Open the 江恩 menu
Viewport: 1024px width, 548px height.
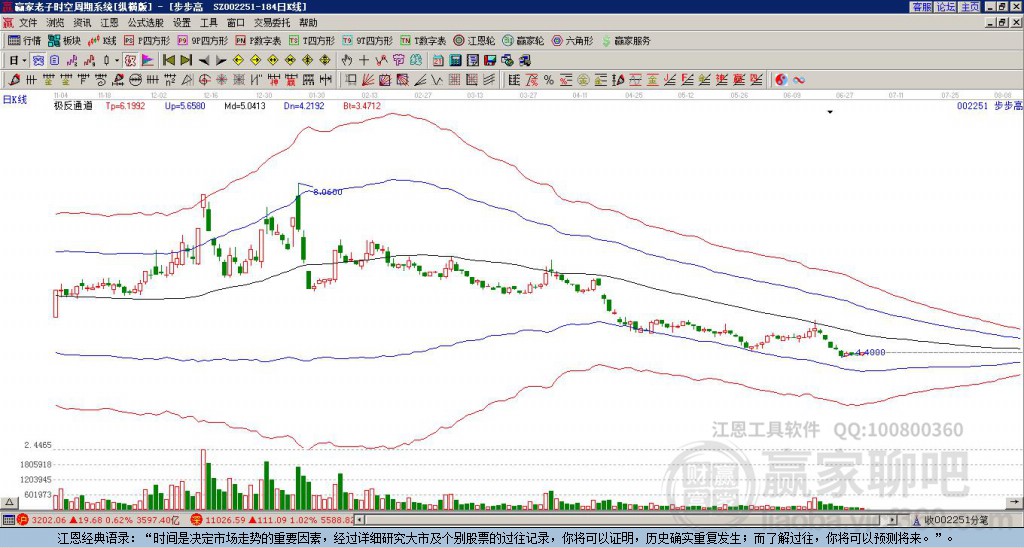point(110,23)
